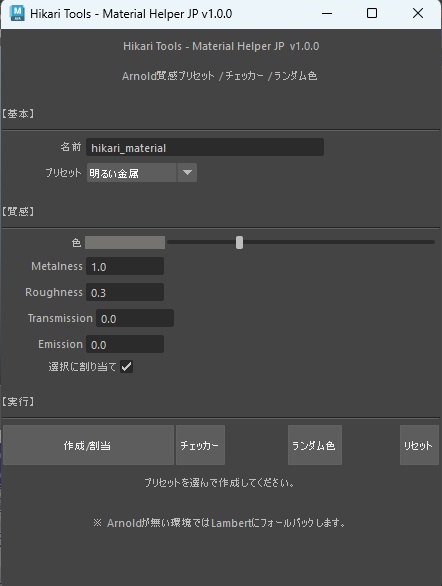Open the 色 gray color swatch

[125, 242]
